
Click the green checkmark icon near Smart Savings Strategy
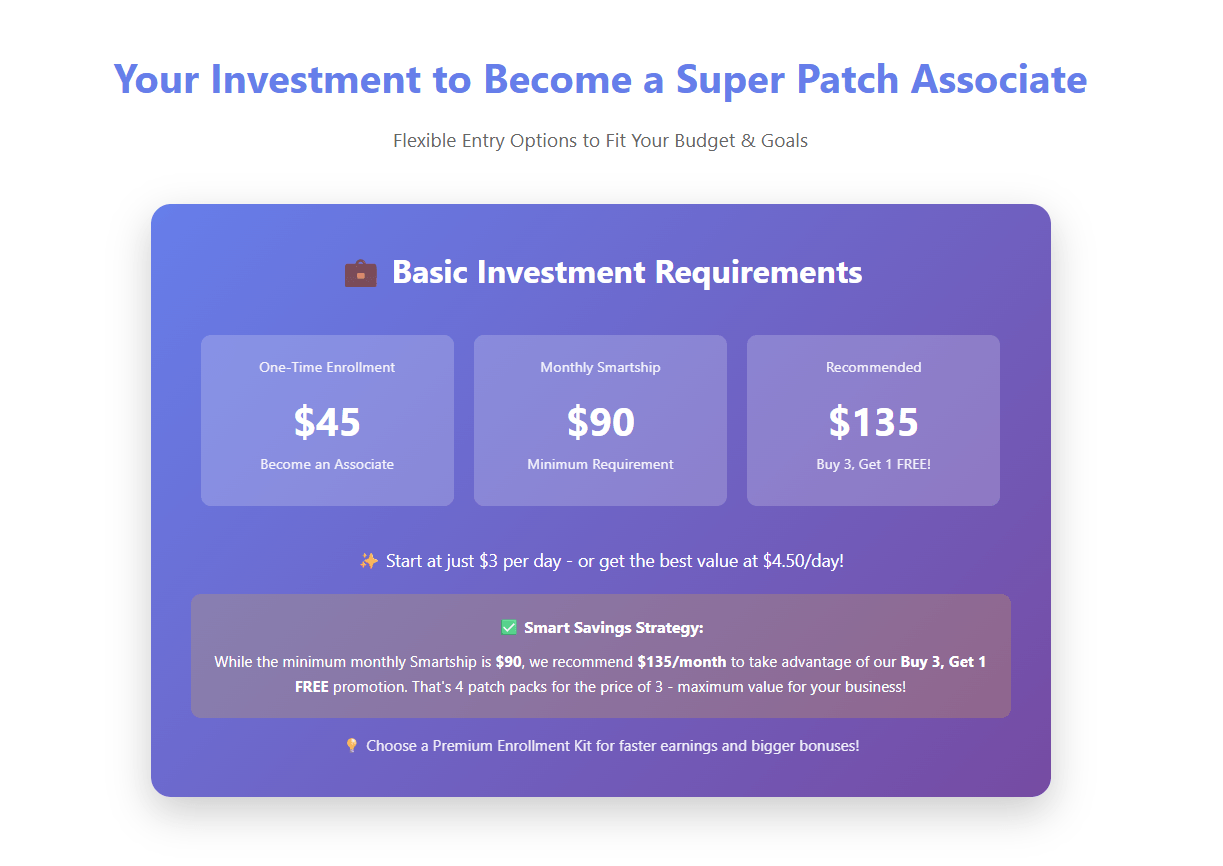point(509,628)
